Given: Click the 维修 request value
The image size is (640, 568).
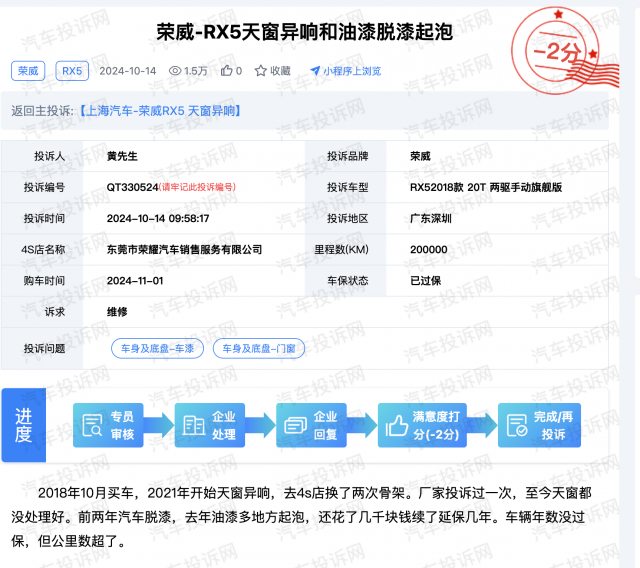Looking at the screenshot, I should (117, 312).
